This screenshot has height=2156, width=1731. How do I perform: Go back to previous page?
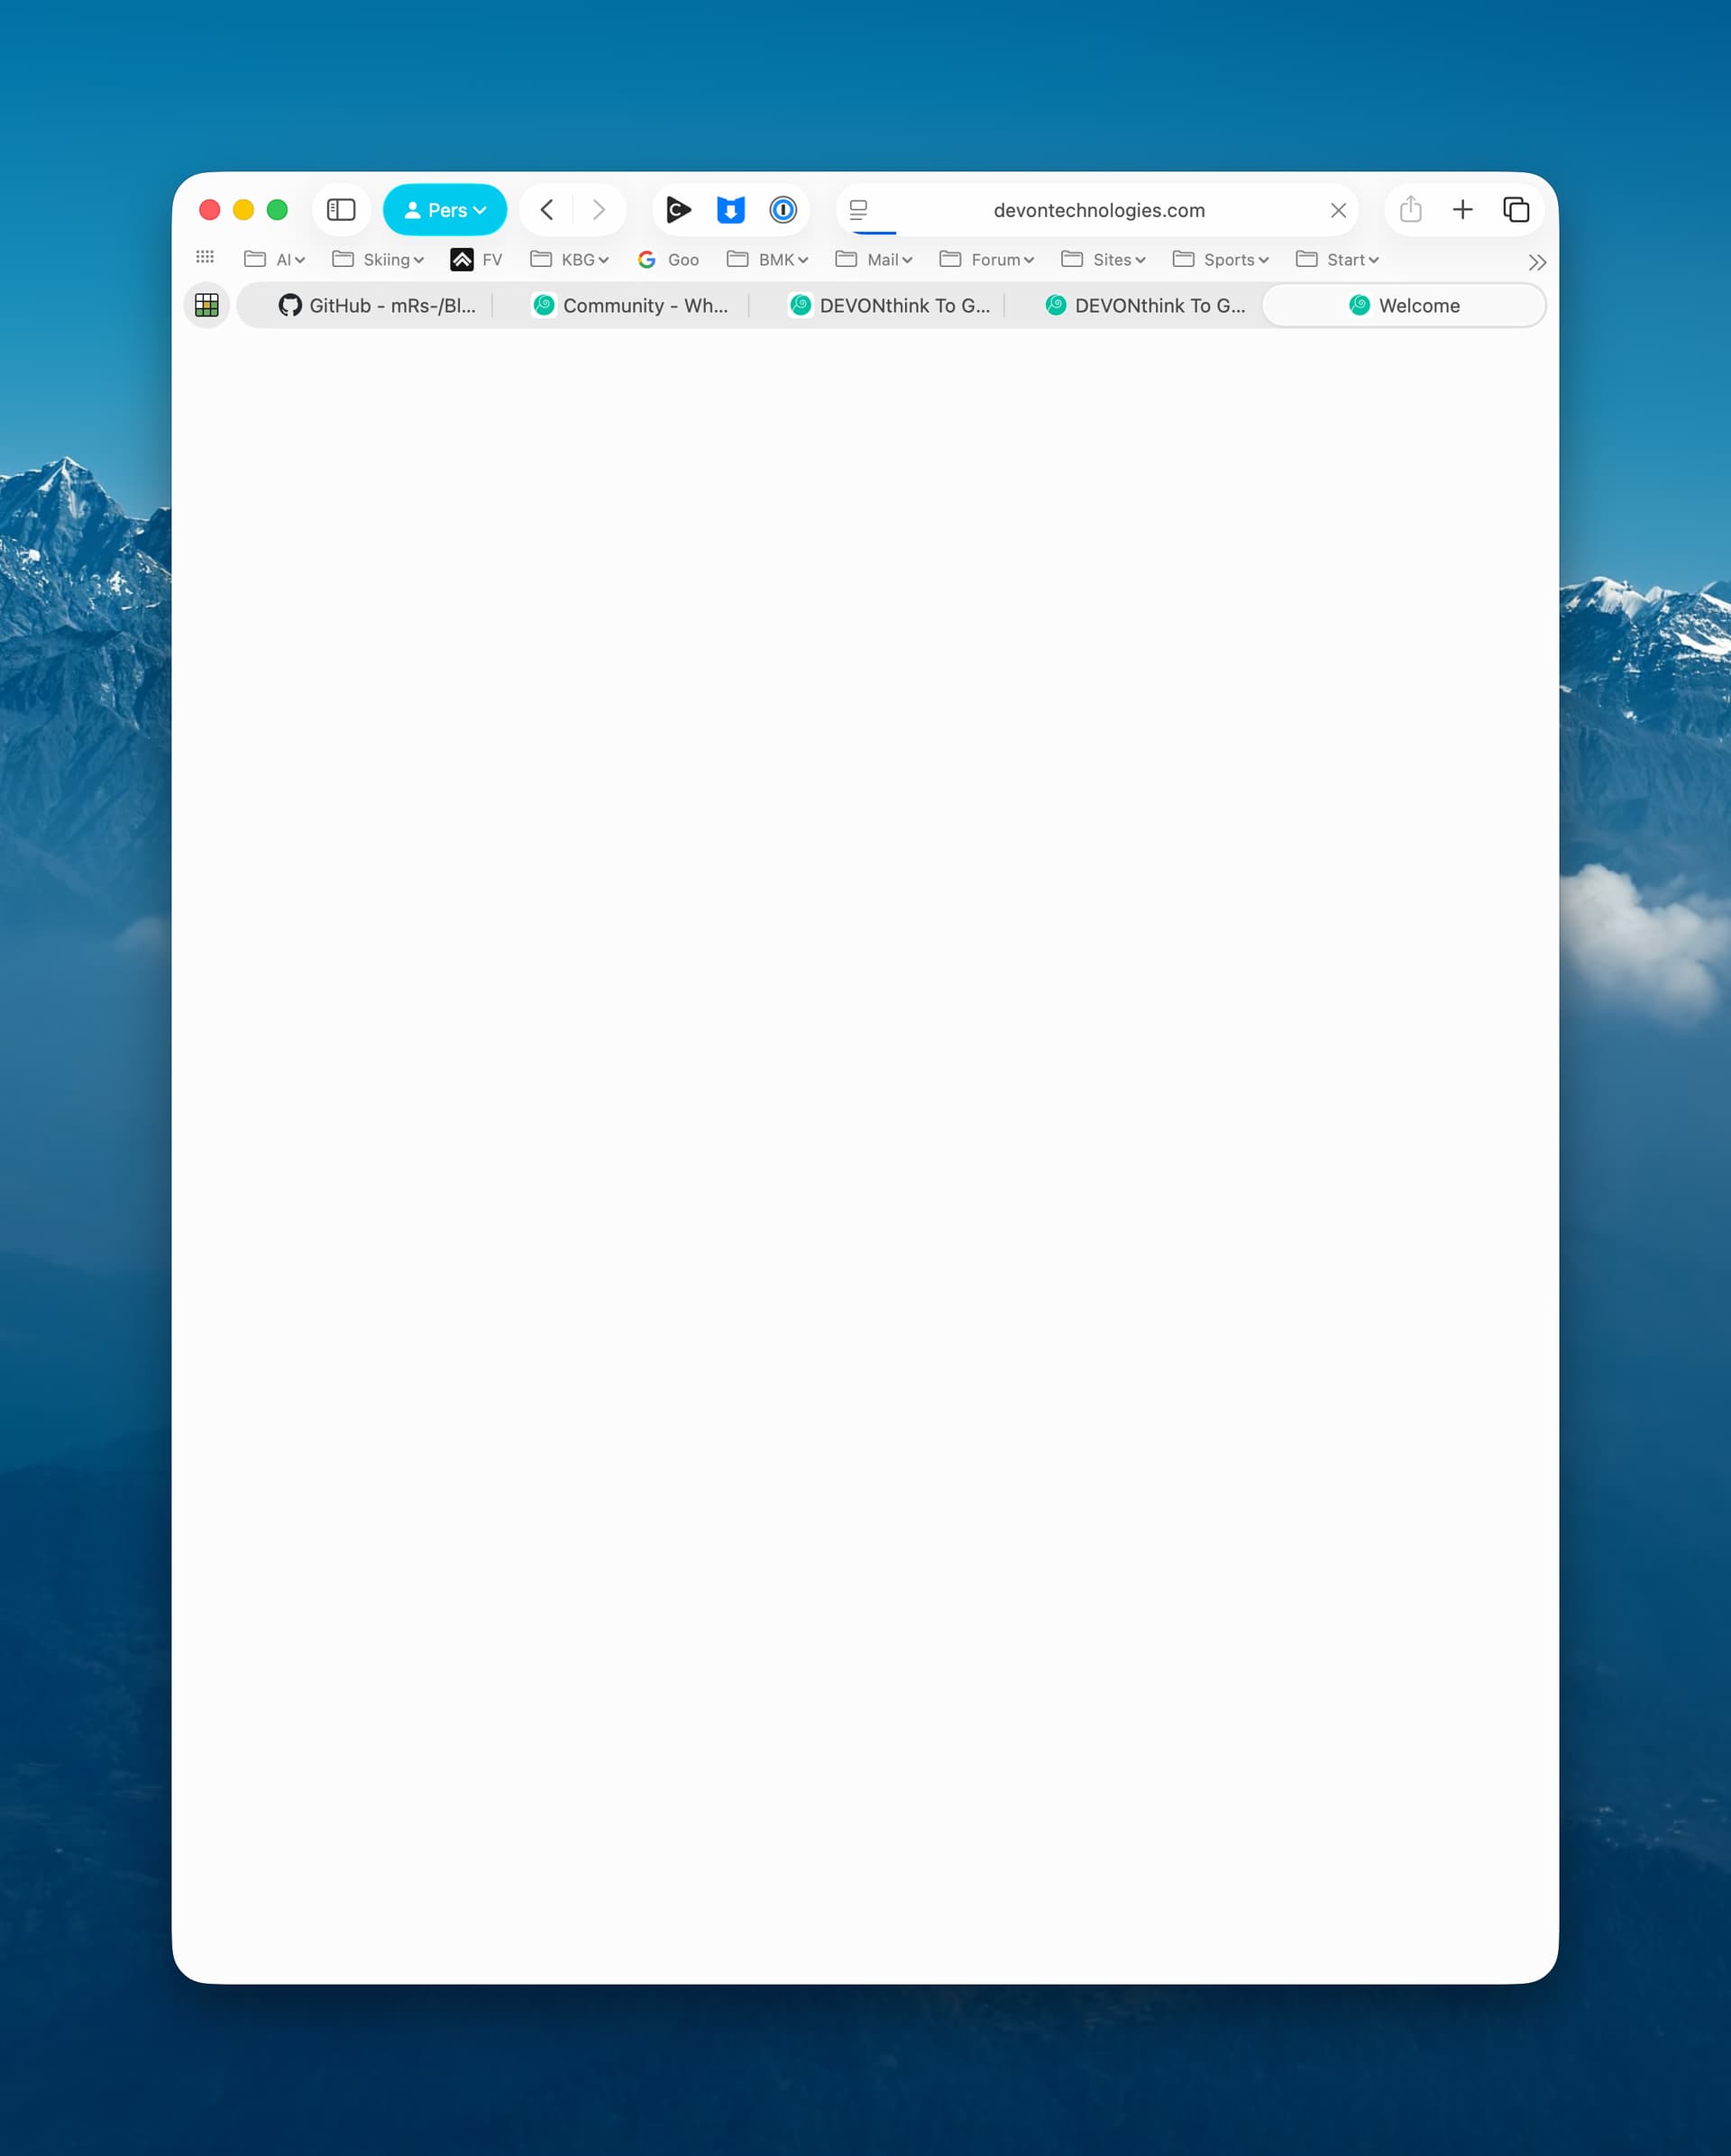(547, 210)
